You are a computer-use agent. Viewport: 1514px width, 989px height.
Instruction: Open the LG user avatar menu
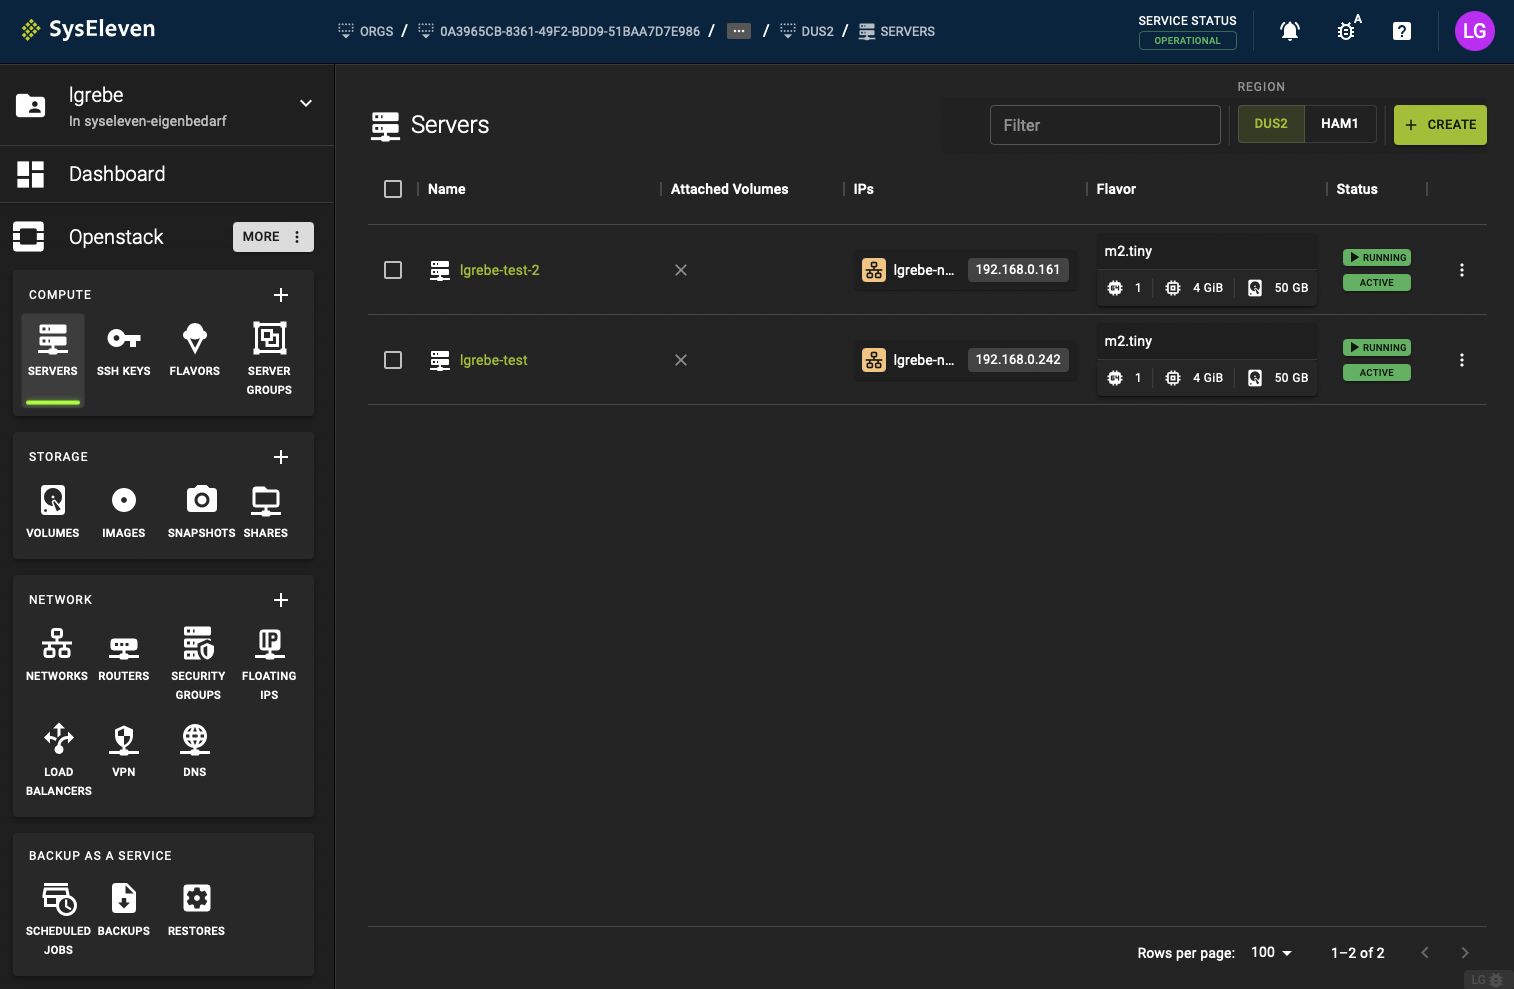click(x=1474, y=31)
